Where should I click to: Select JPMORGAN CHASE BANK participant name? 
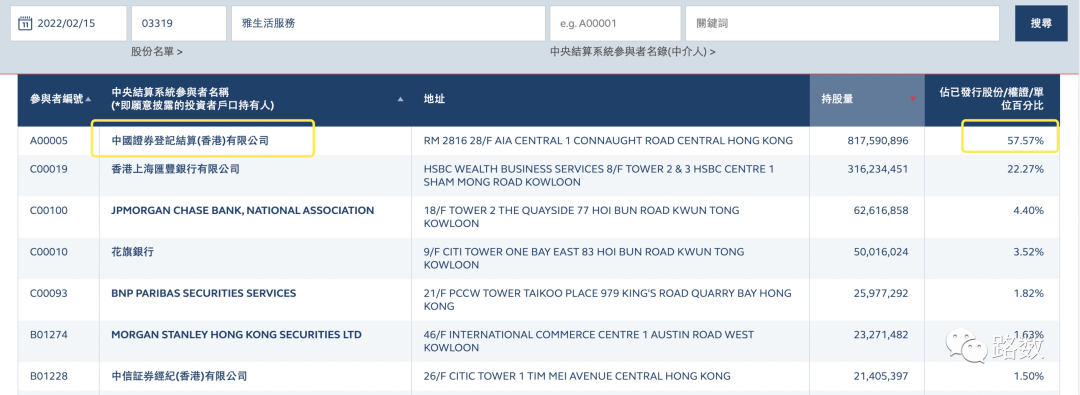[242, 210]
